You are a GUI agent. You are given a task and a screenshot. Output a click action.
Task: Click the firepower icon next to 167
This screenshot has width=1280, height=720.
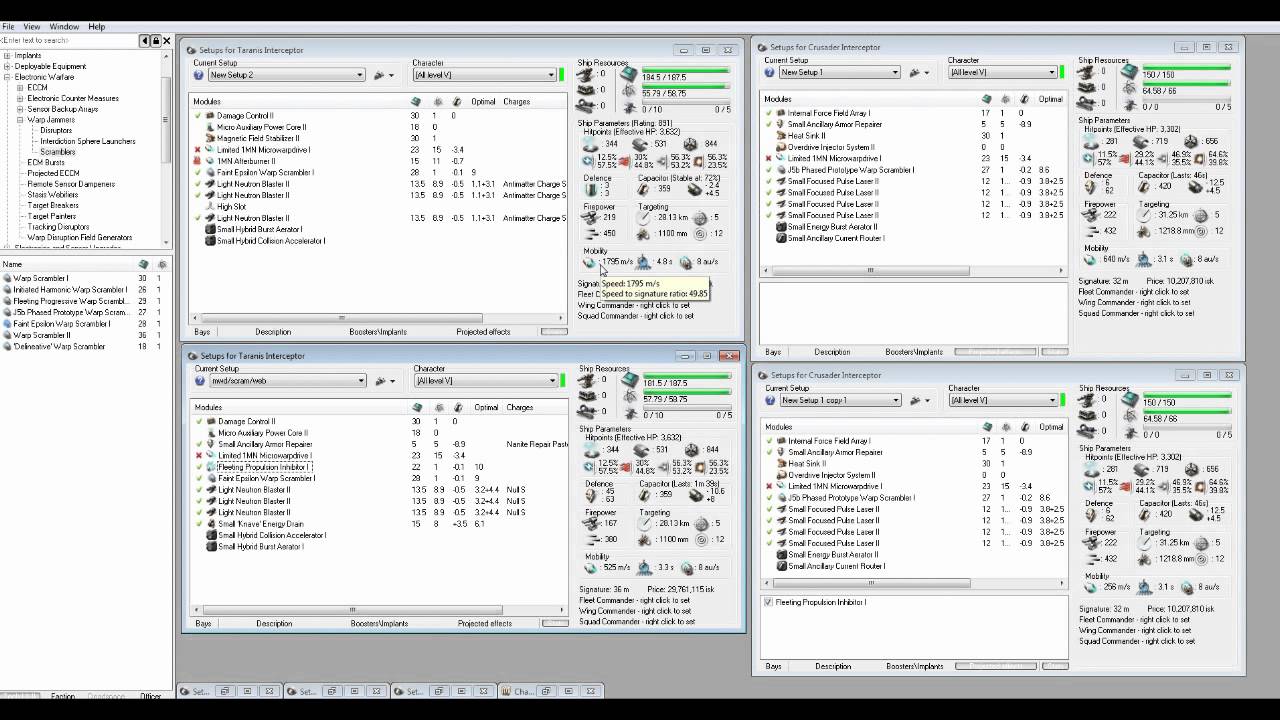tap(590, 523)
